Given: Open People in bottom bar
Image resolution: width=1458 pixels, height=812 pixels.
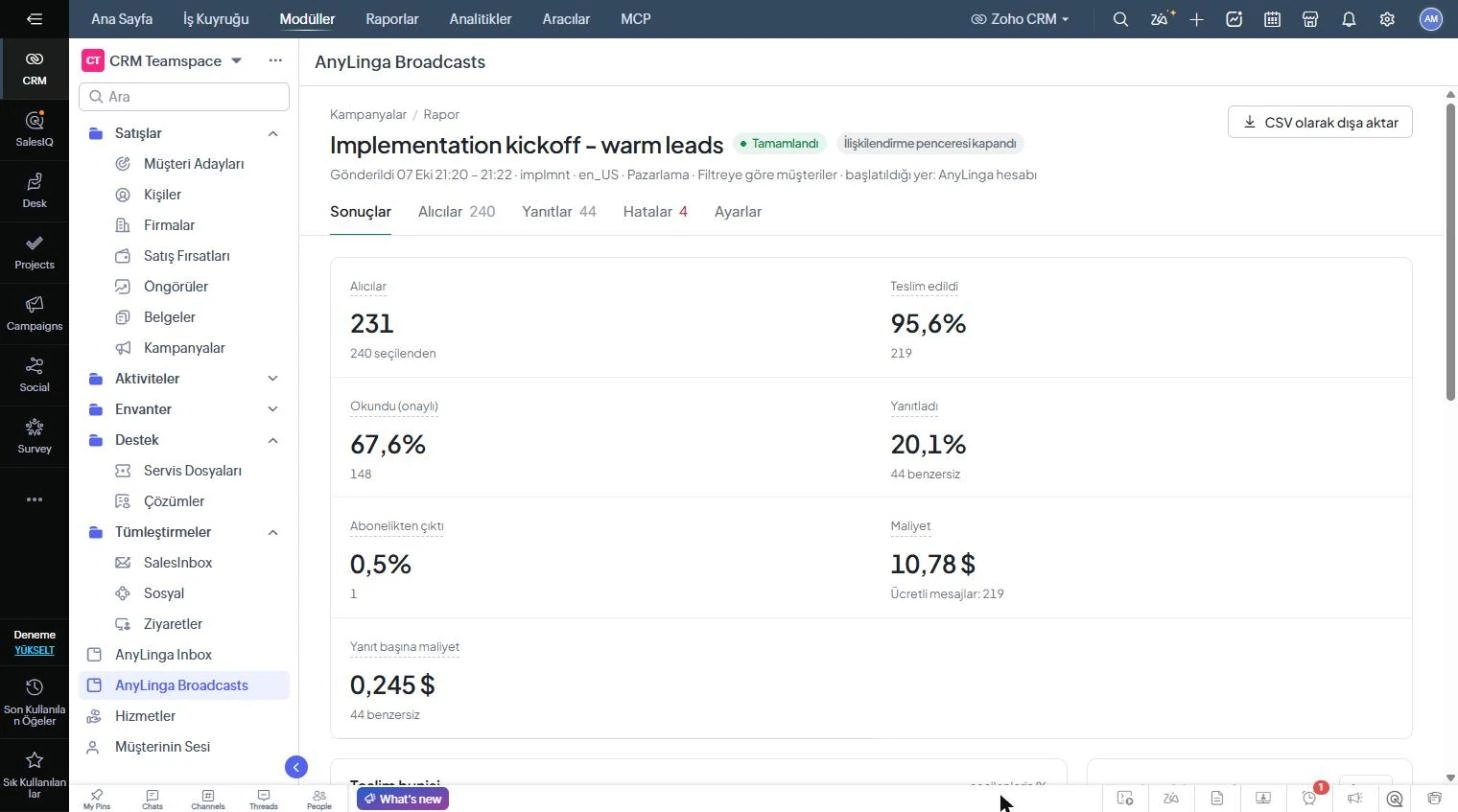Looking at the screenshot, I should tap(319, 799).
